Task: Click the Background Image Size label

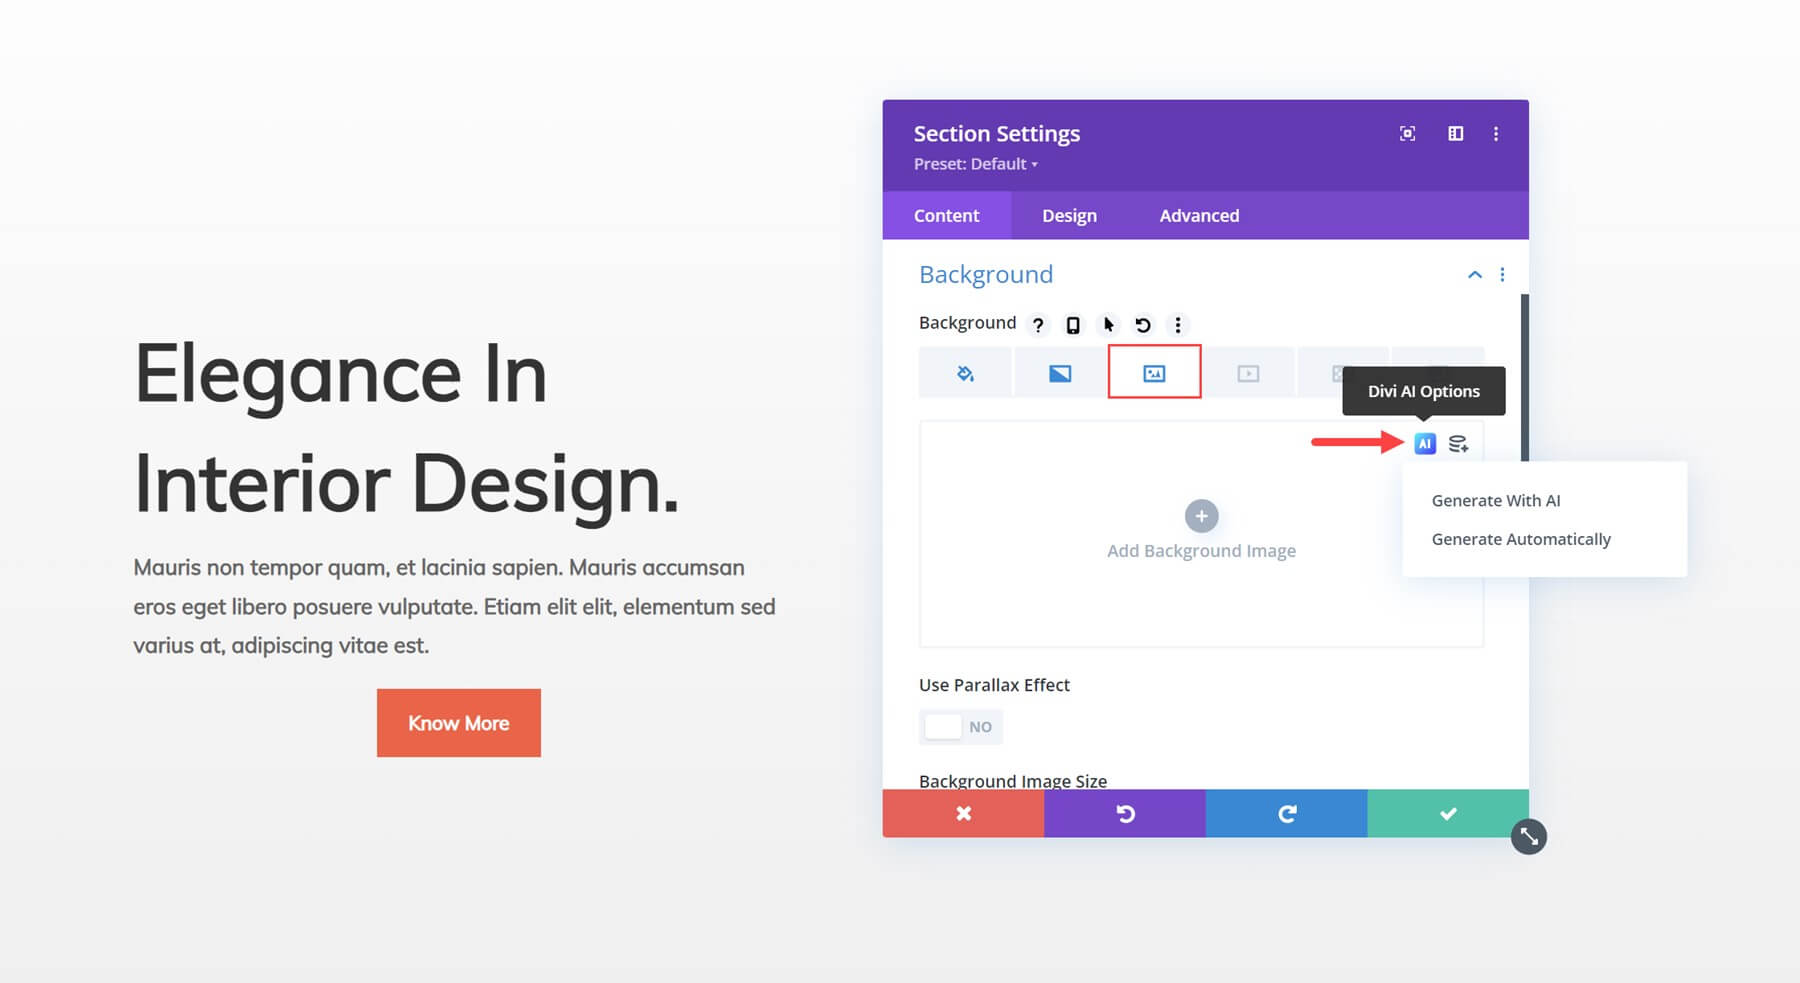Action: tap(1013, 781)
